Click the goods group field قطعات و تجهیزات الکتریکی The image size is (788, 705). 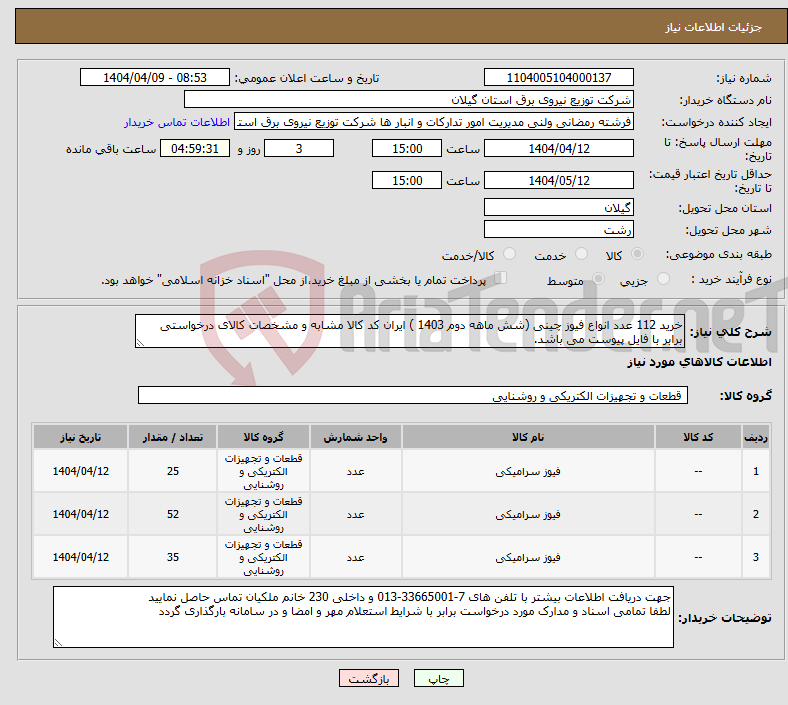click(413, 395)
